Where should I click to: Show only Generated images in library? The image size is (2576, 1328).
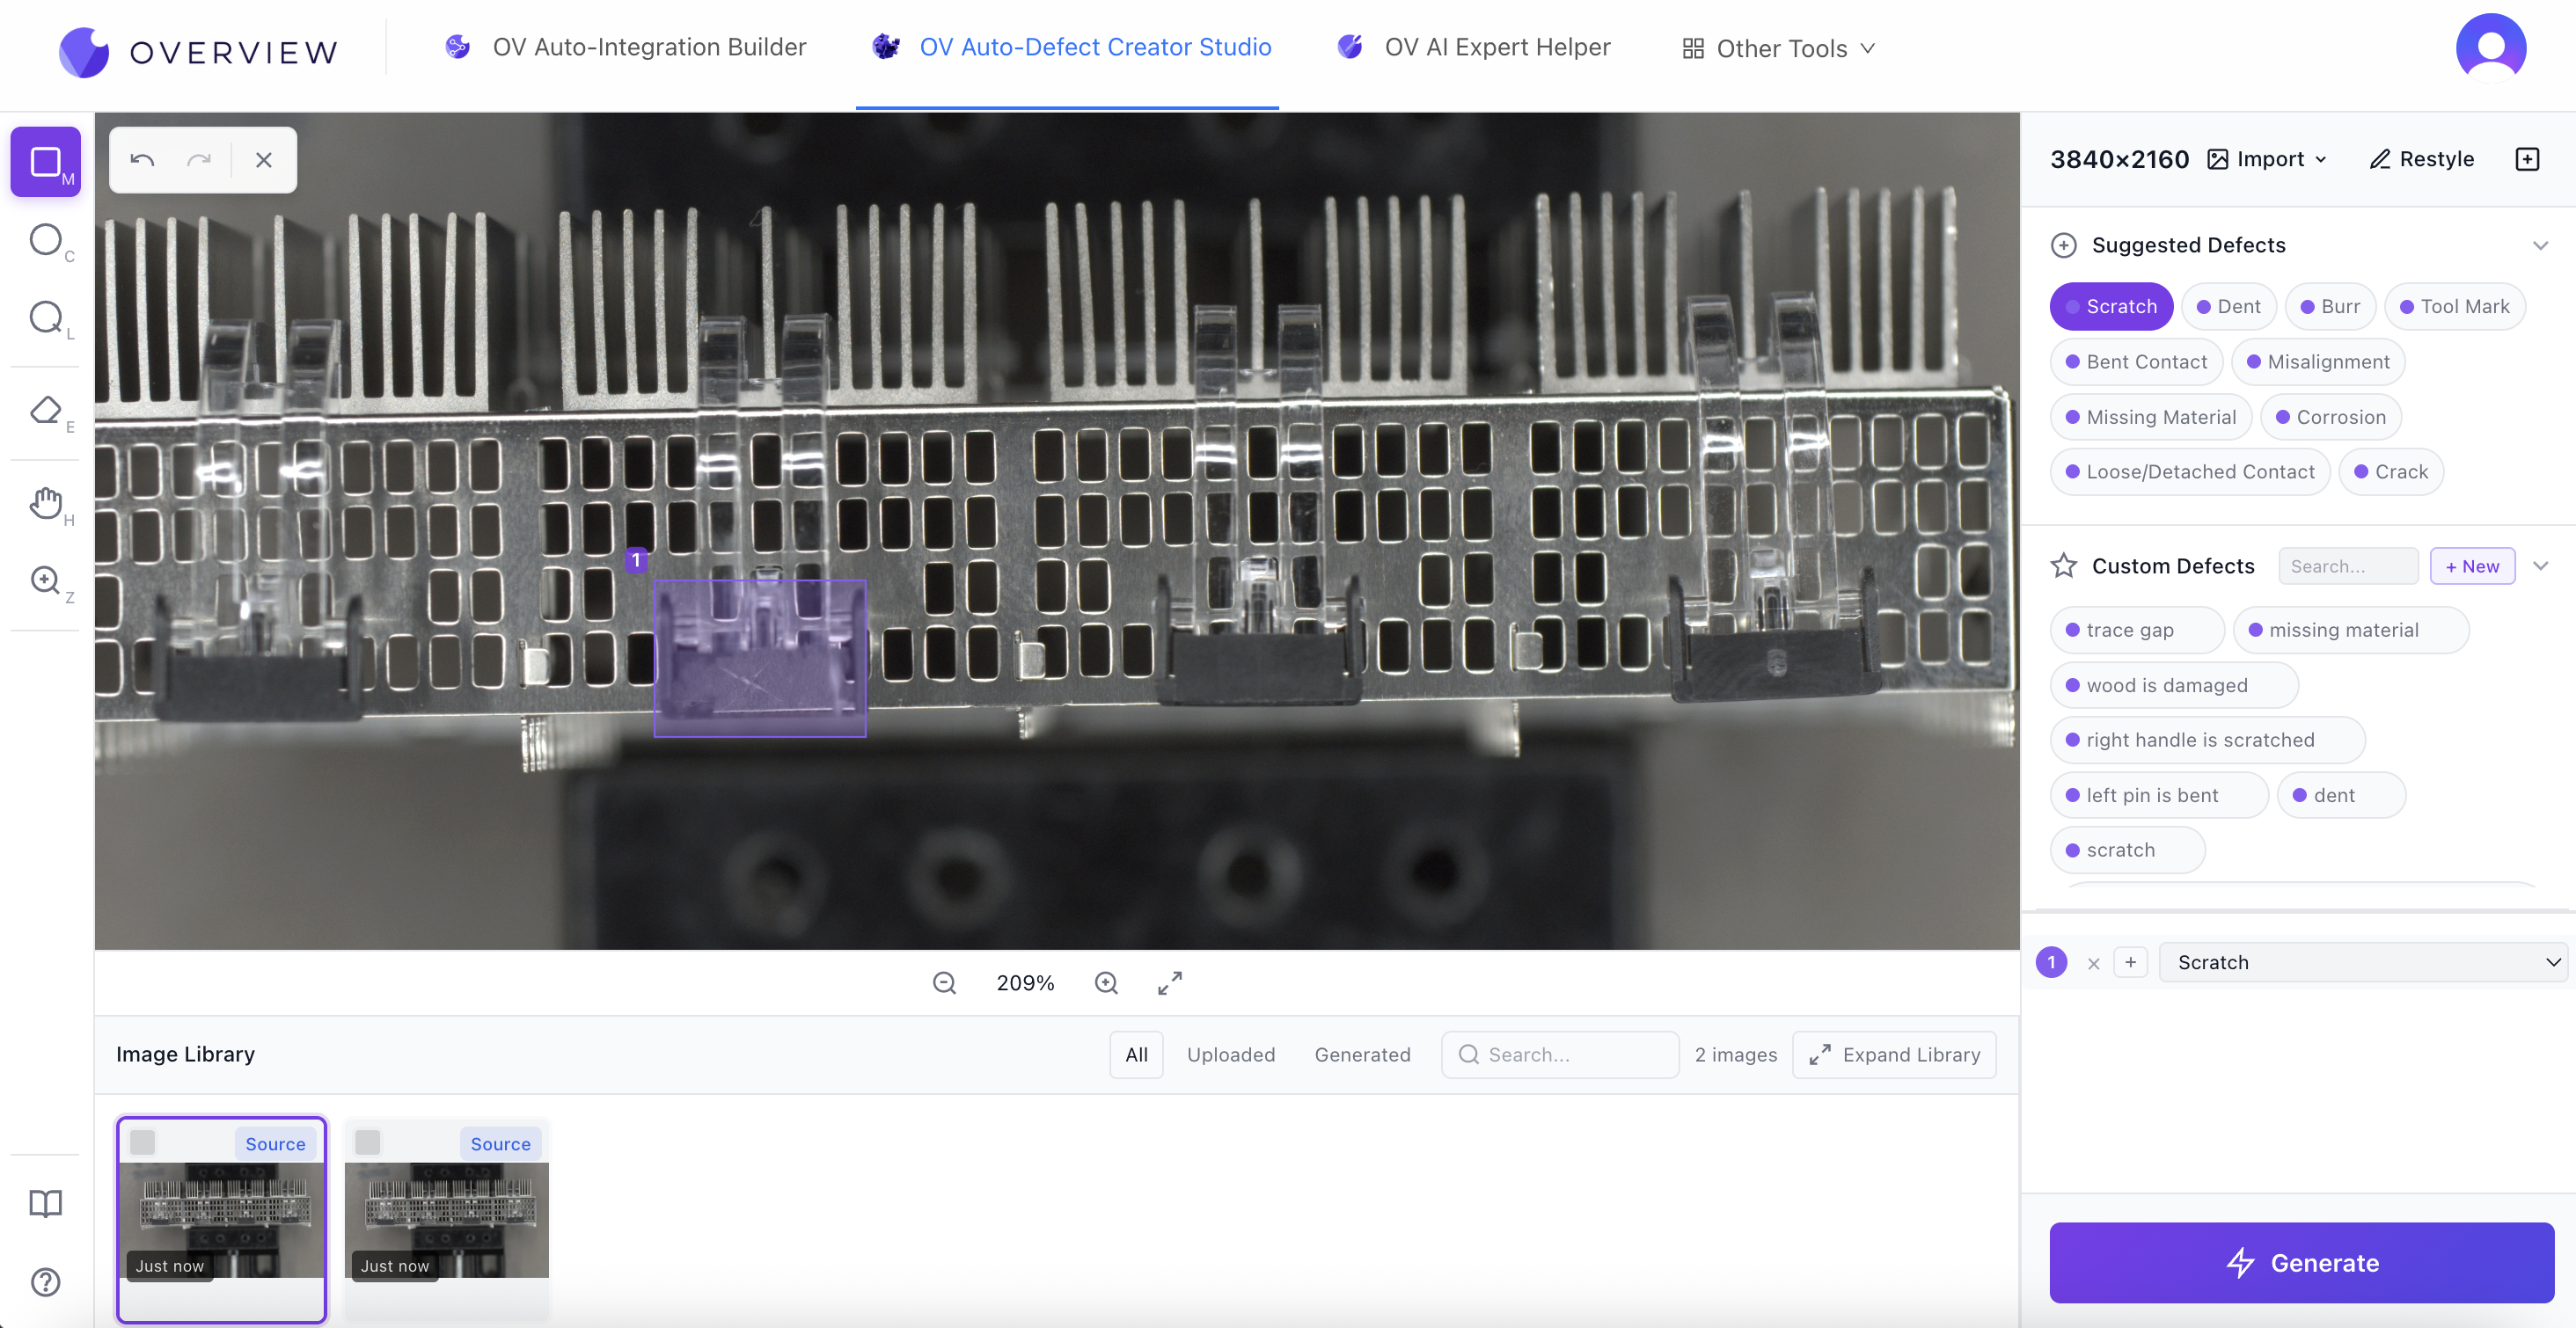click(1362, 1054)
